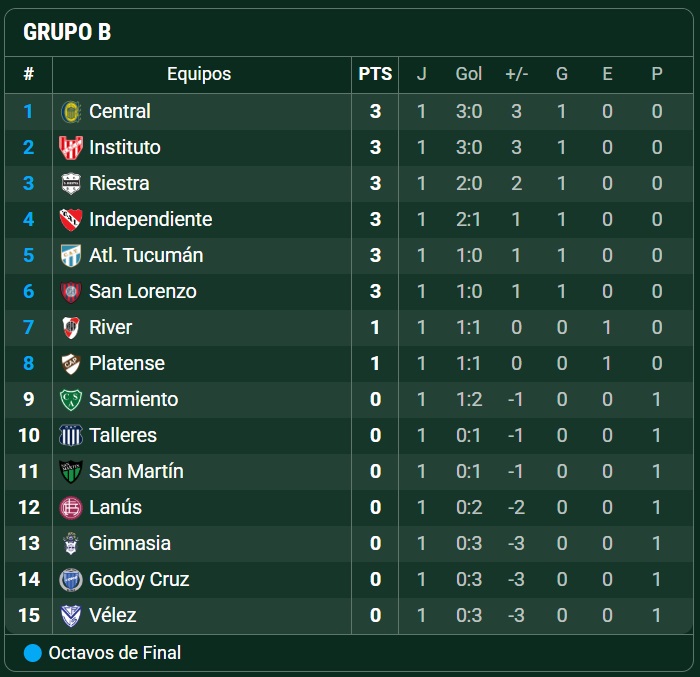Click the Sarmiento green crest icon
The image size is (700, 677).
point(71,399)
